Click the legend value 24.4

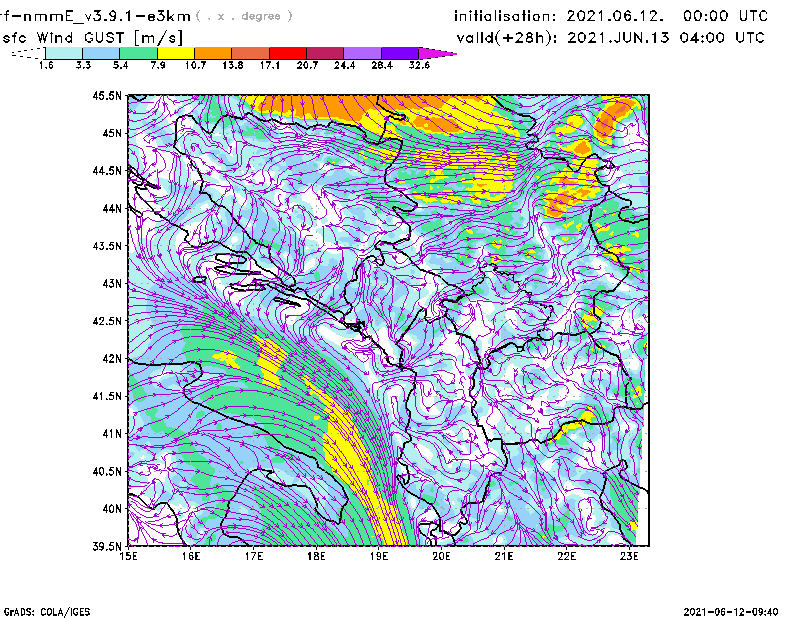[x=344, y=65]
